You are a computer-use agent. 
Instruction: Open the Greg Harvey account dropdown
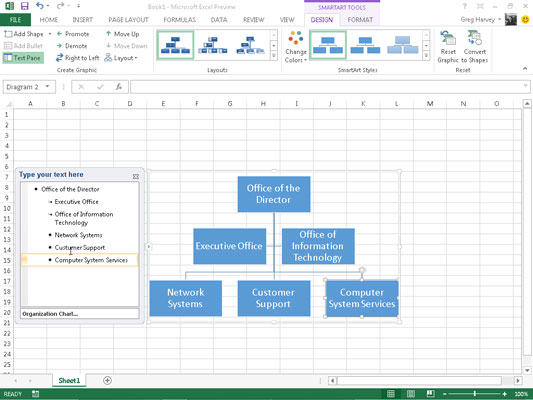481,20
